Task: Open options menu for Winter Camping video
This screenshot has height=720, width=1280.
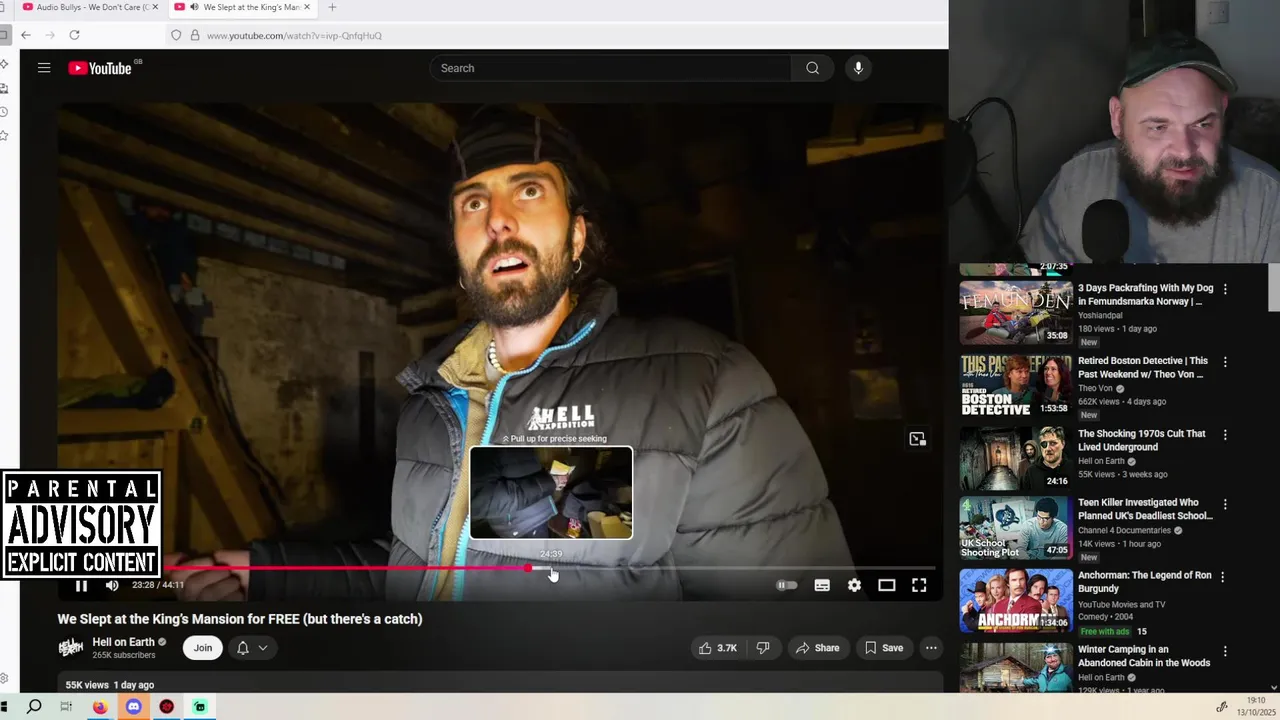Action: tap(1225, 651)
